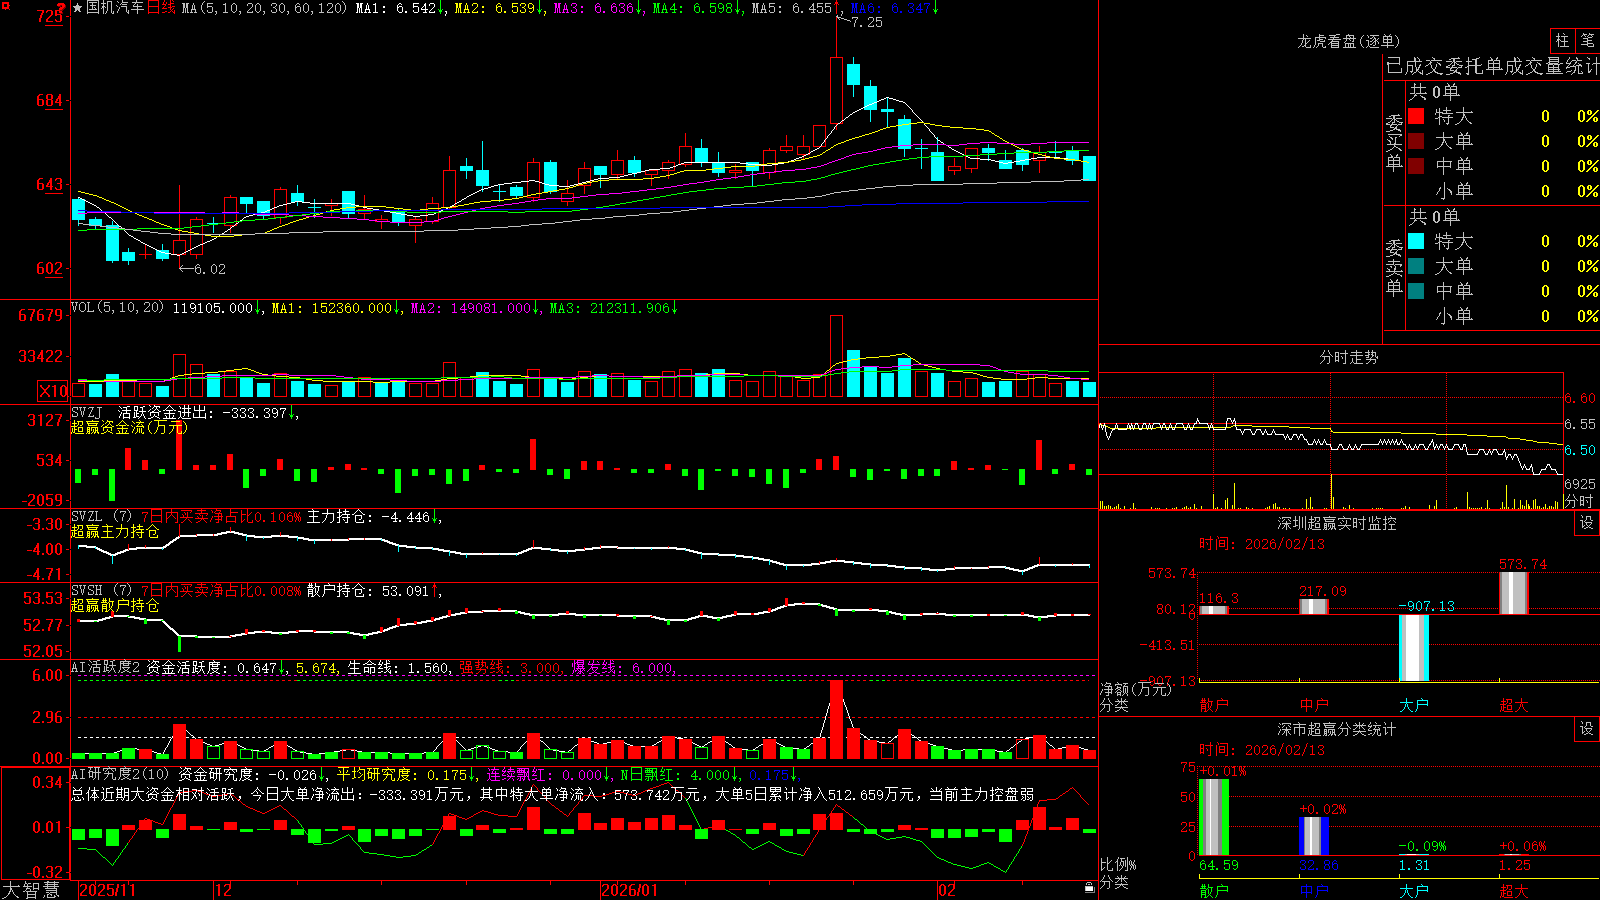Click the 已成交委托单成交量统计 header
Viewport: 1600px width, 900px height.
1492,66
